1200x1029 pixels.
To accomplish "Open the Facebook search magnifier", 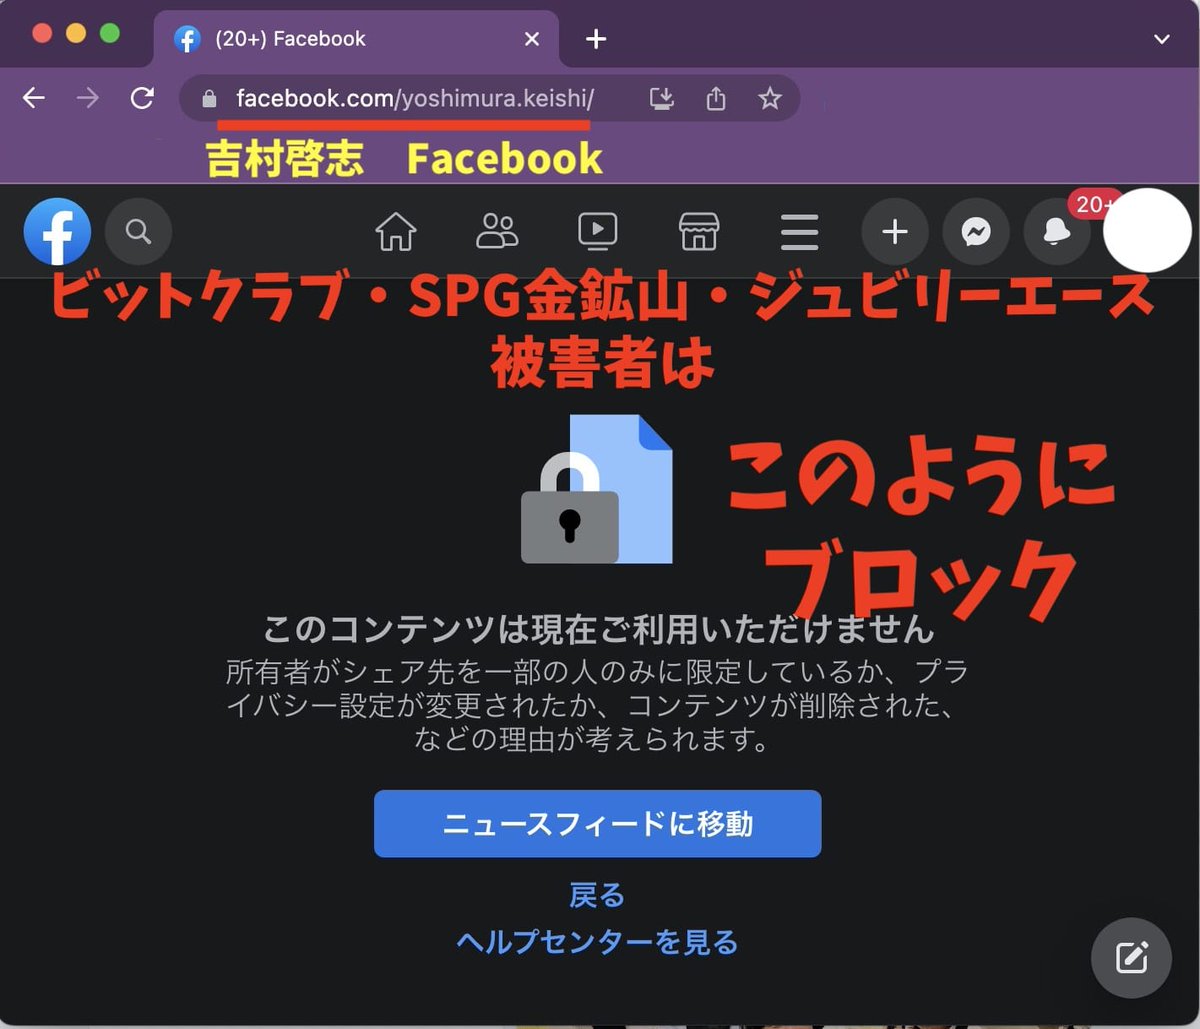I will tap(138, 232).
